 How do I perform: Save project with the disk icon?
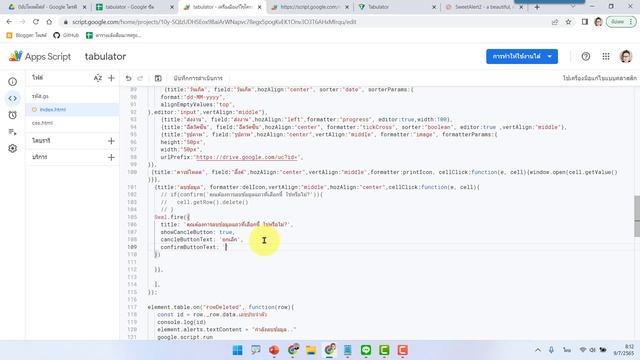(x=158, y=78)
